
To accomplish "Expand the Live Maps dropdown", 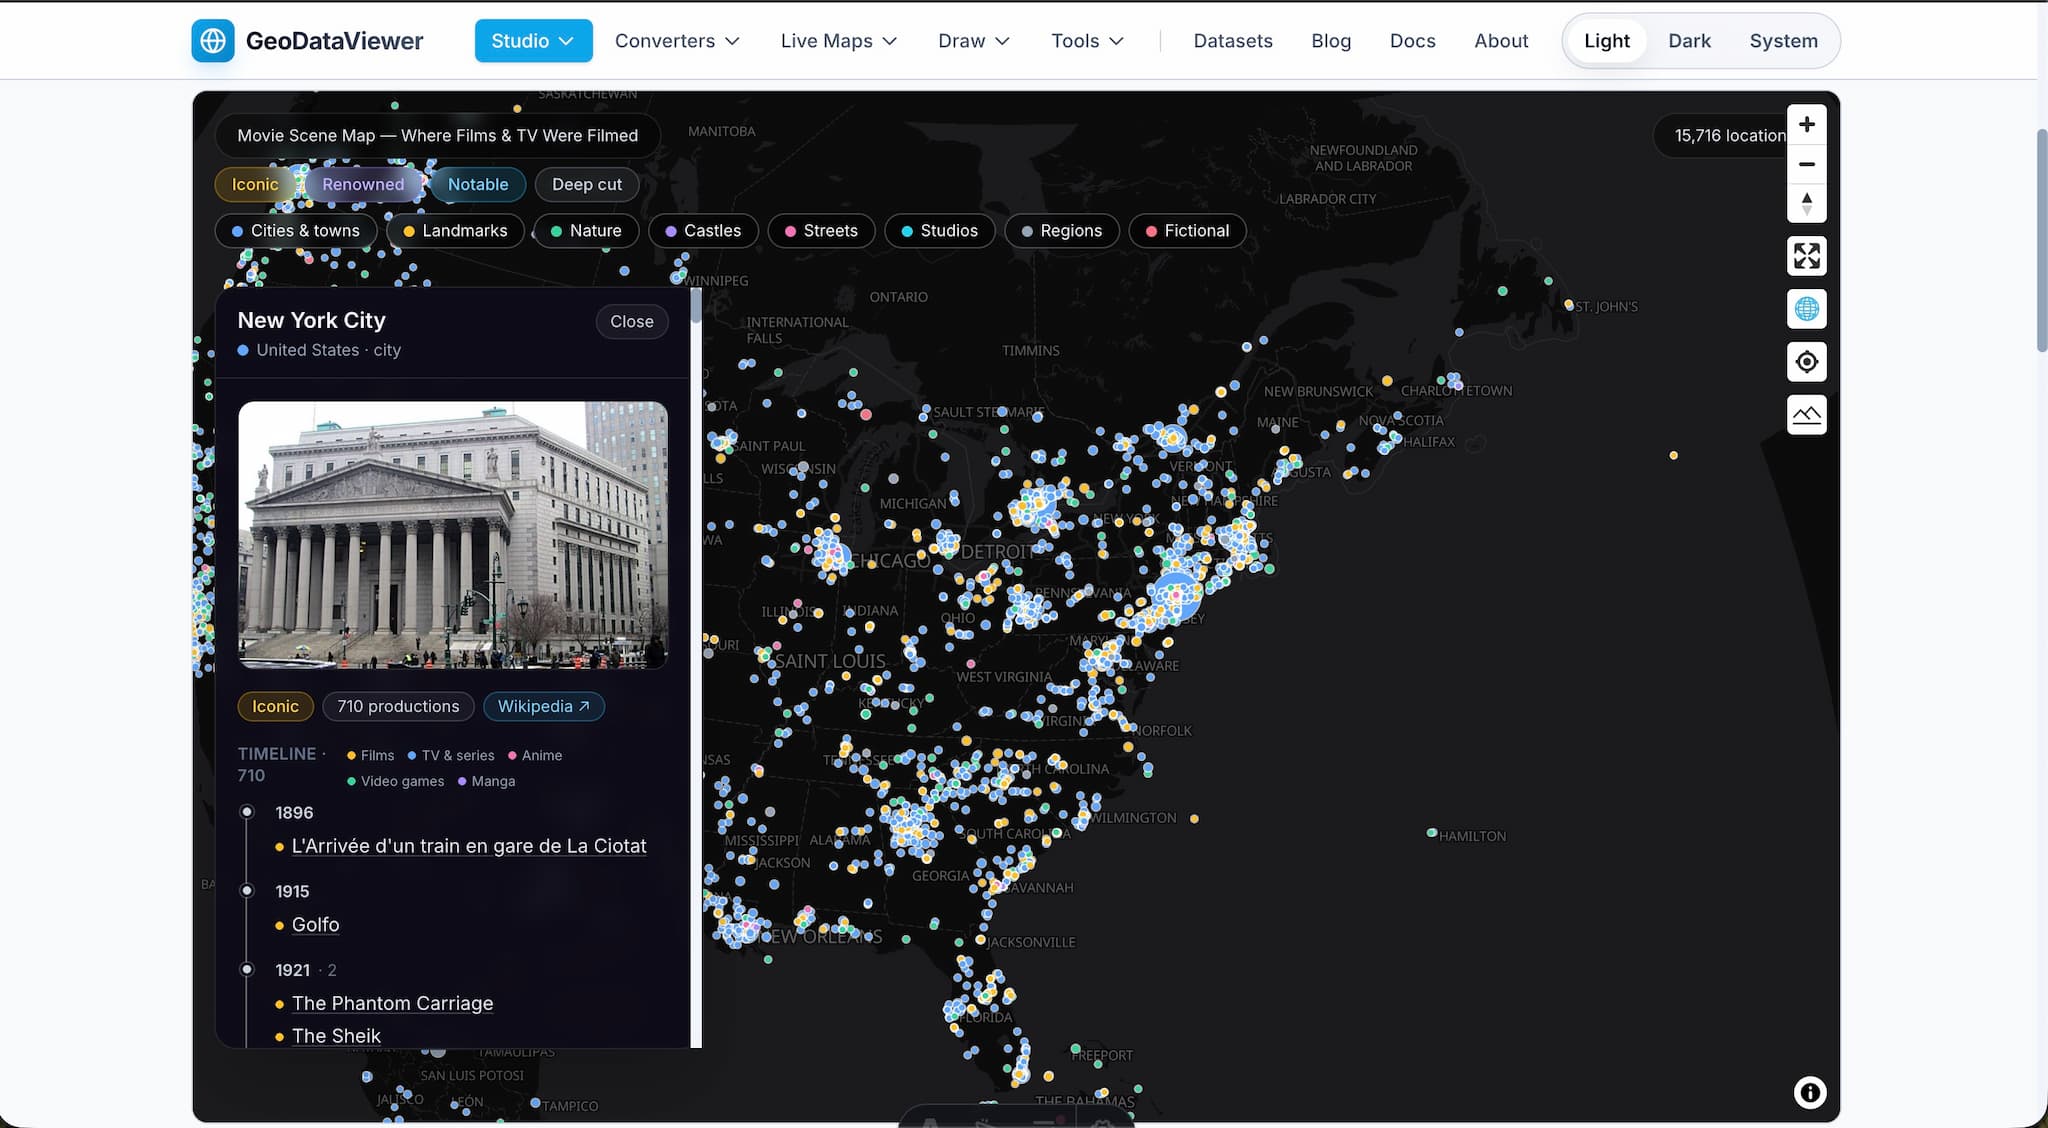I will pos(839,41).
